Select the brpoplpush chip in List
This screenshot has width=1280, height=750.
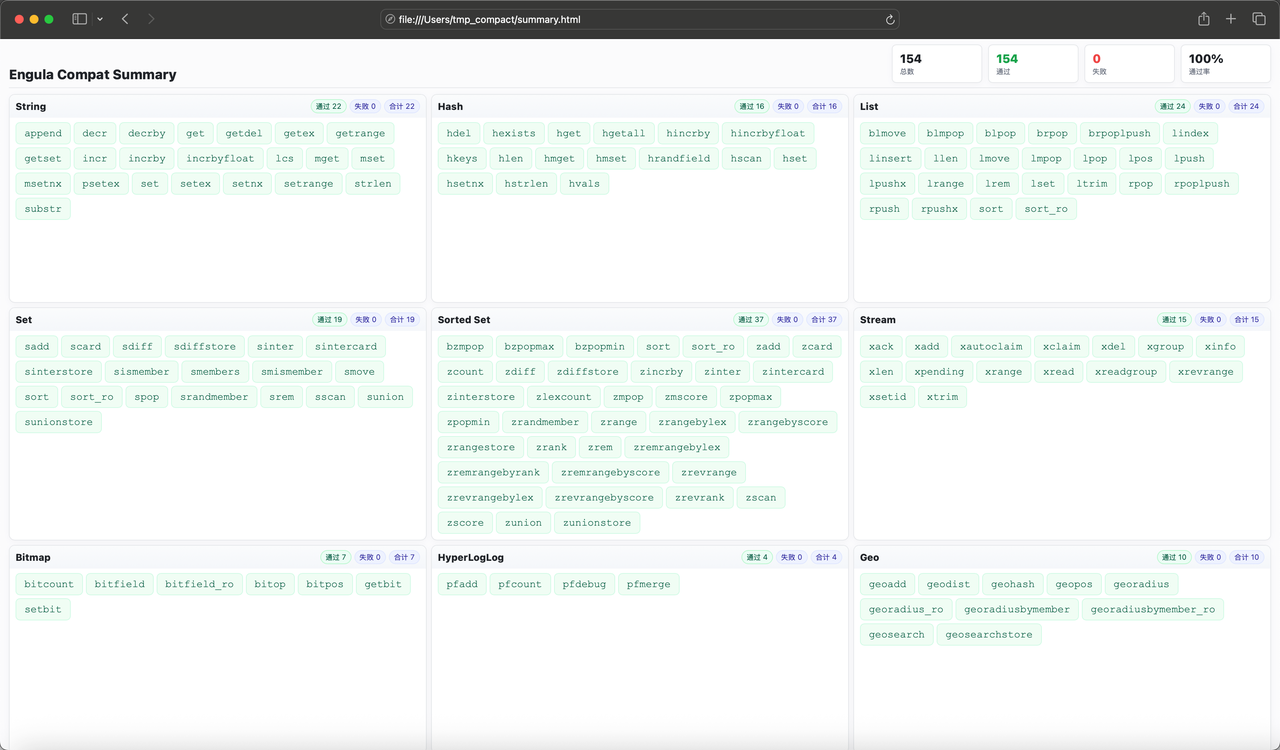coord(1119,133)
